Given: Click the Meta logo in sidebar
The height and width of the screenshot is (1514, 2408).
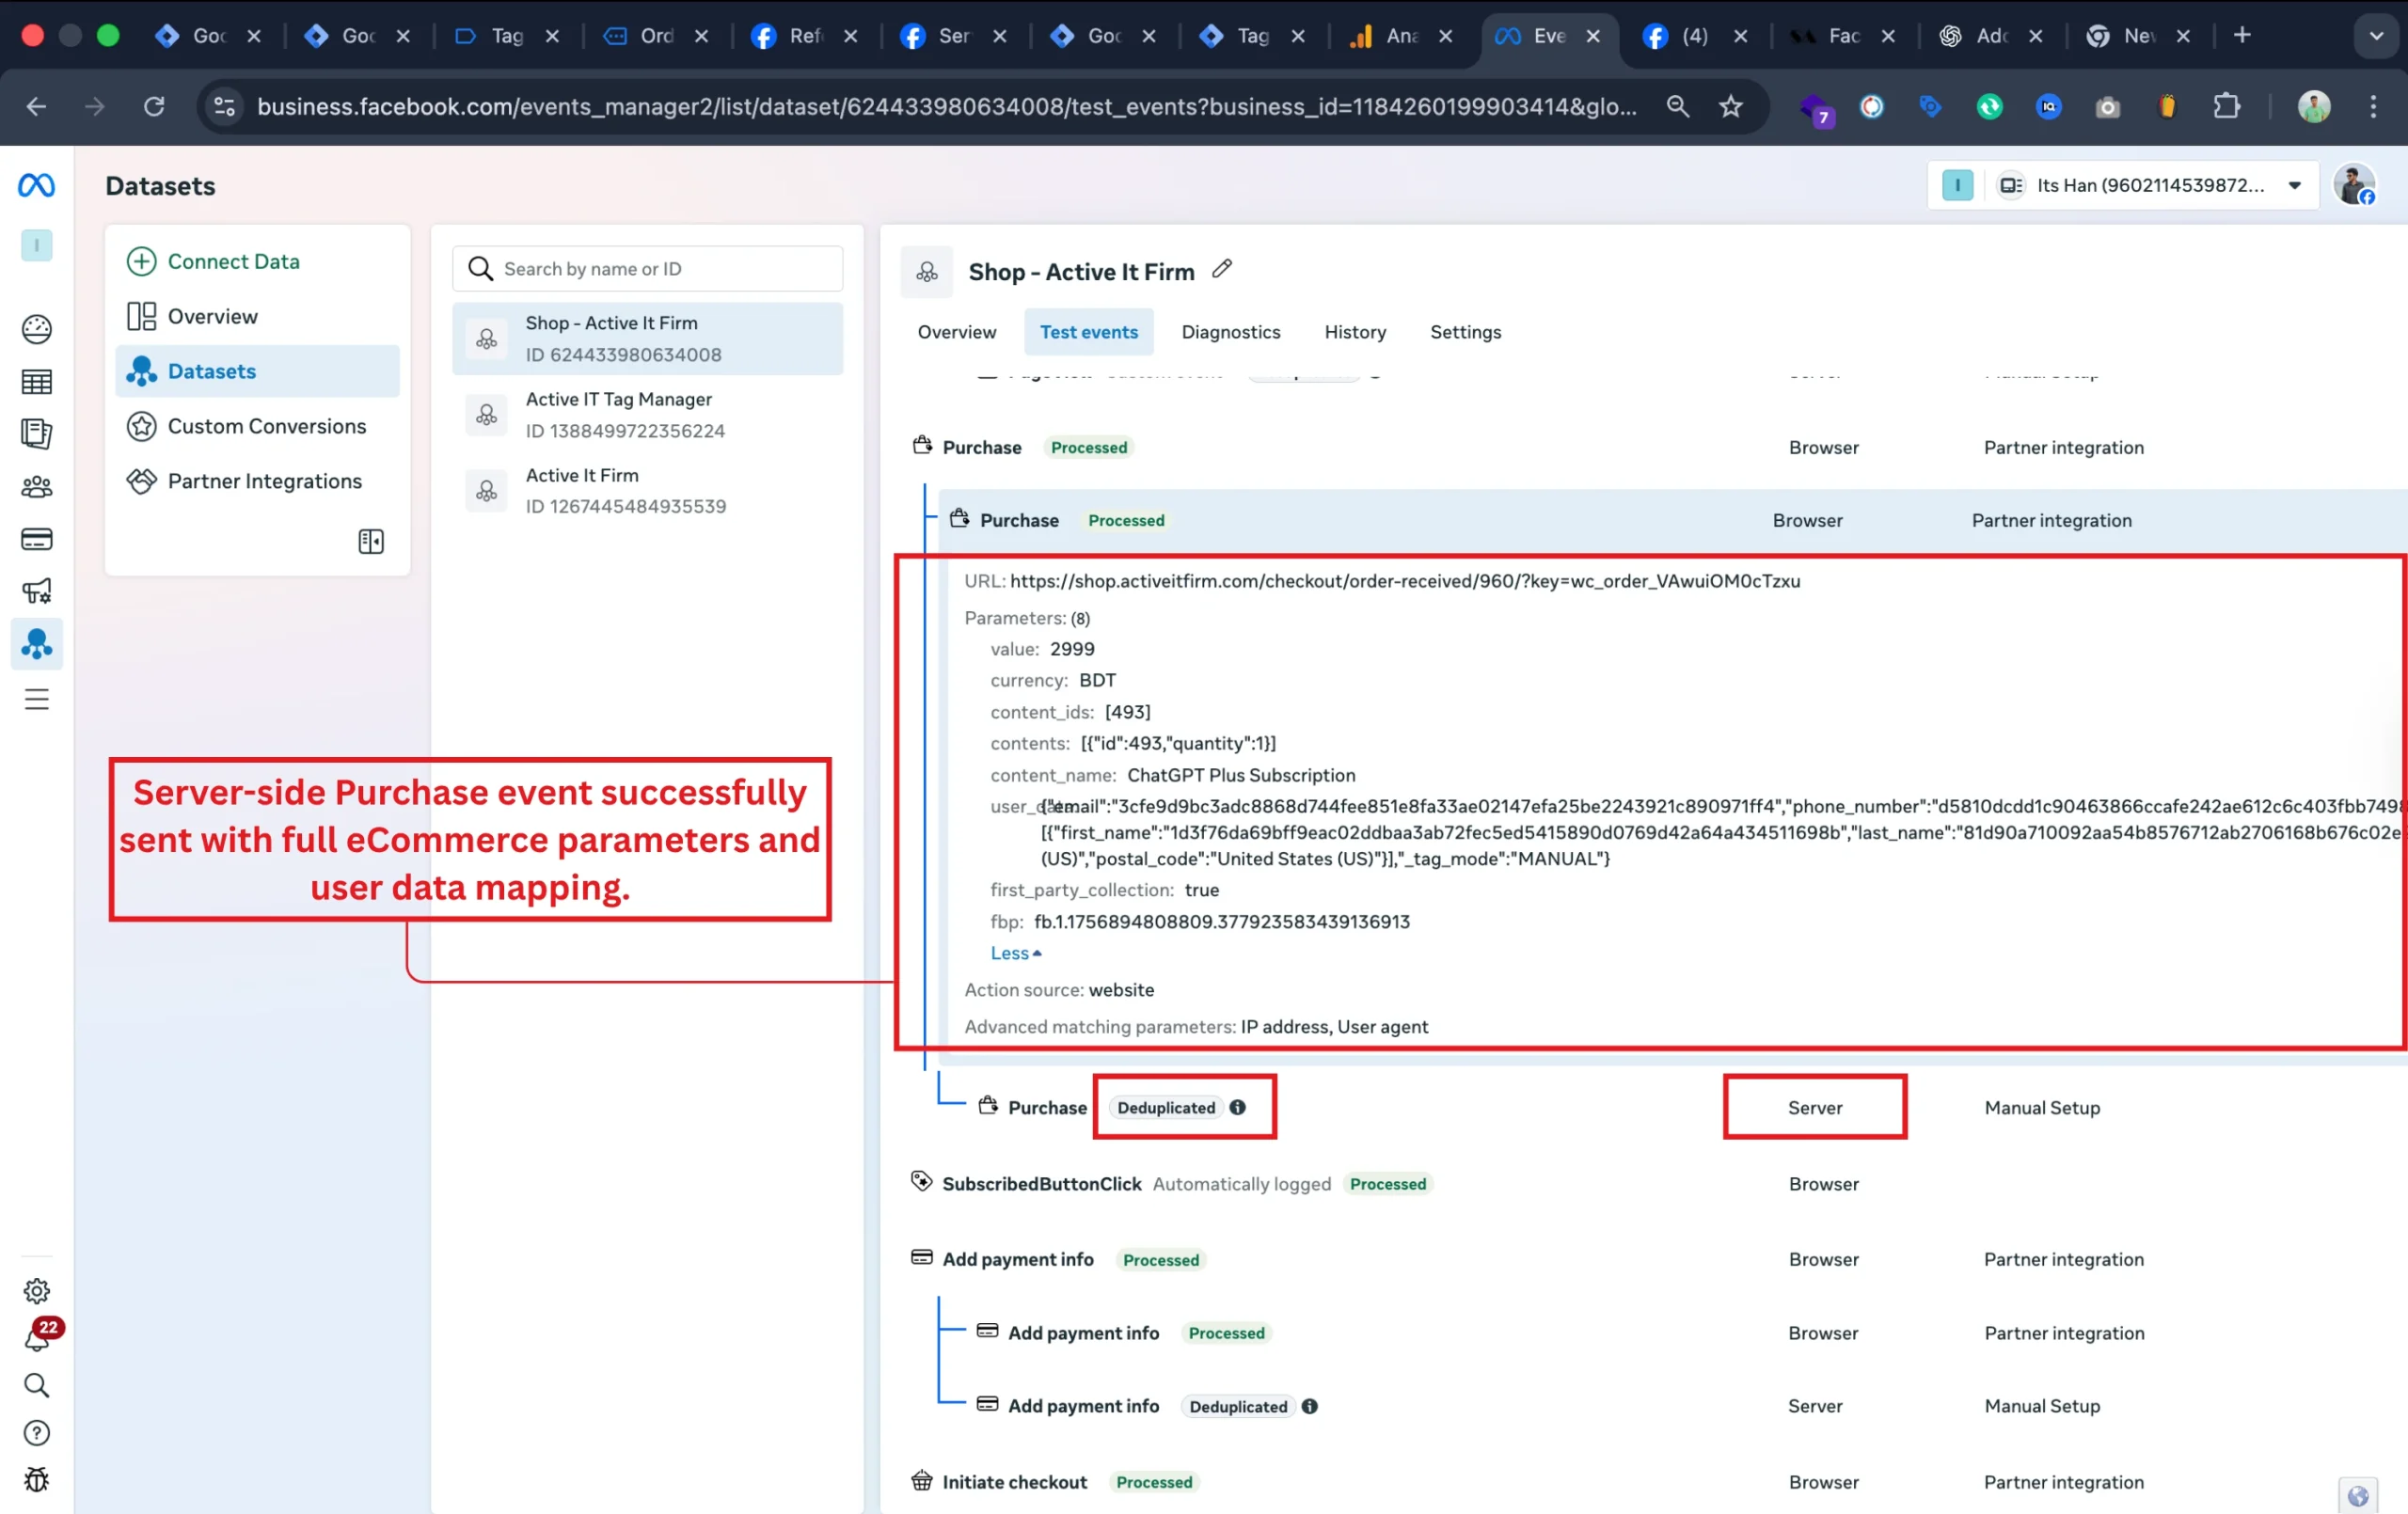Looking at the screenshot, I should coord(37,186).
